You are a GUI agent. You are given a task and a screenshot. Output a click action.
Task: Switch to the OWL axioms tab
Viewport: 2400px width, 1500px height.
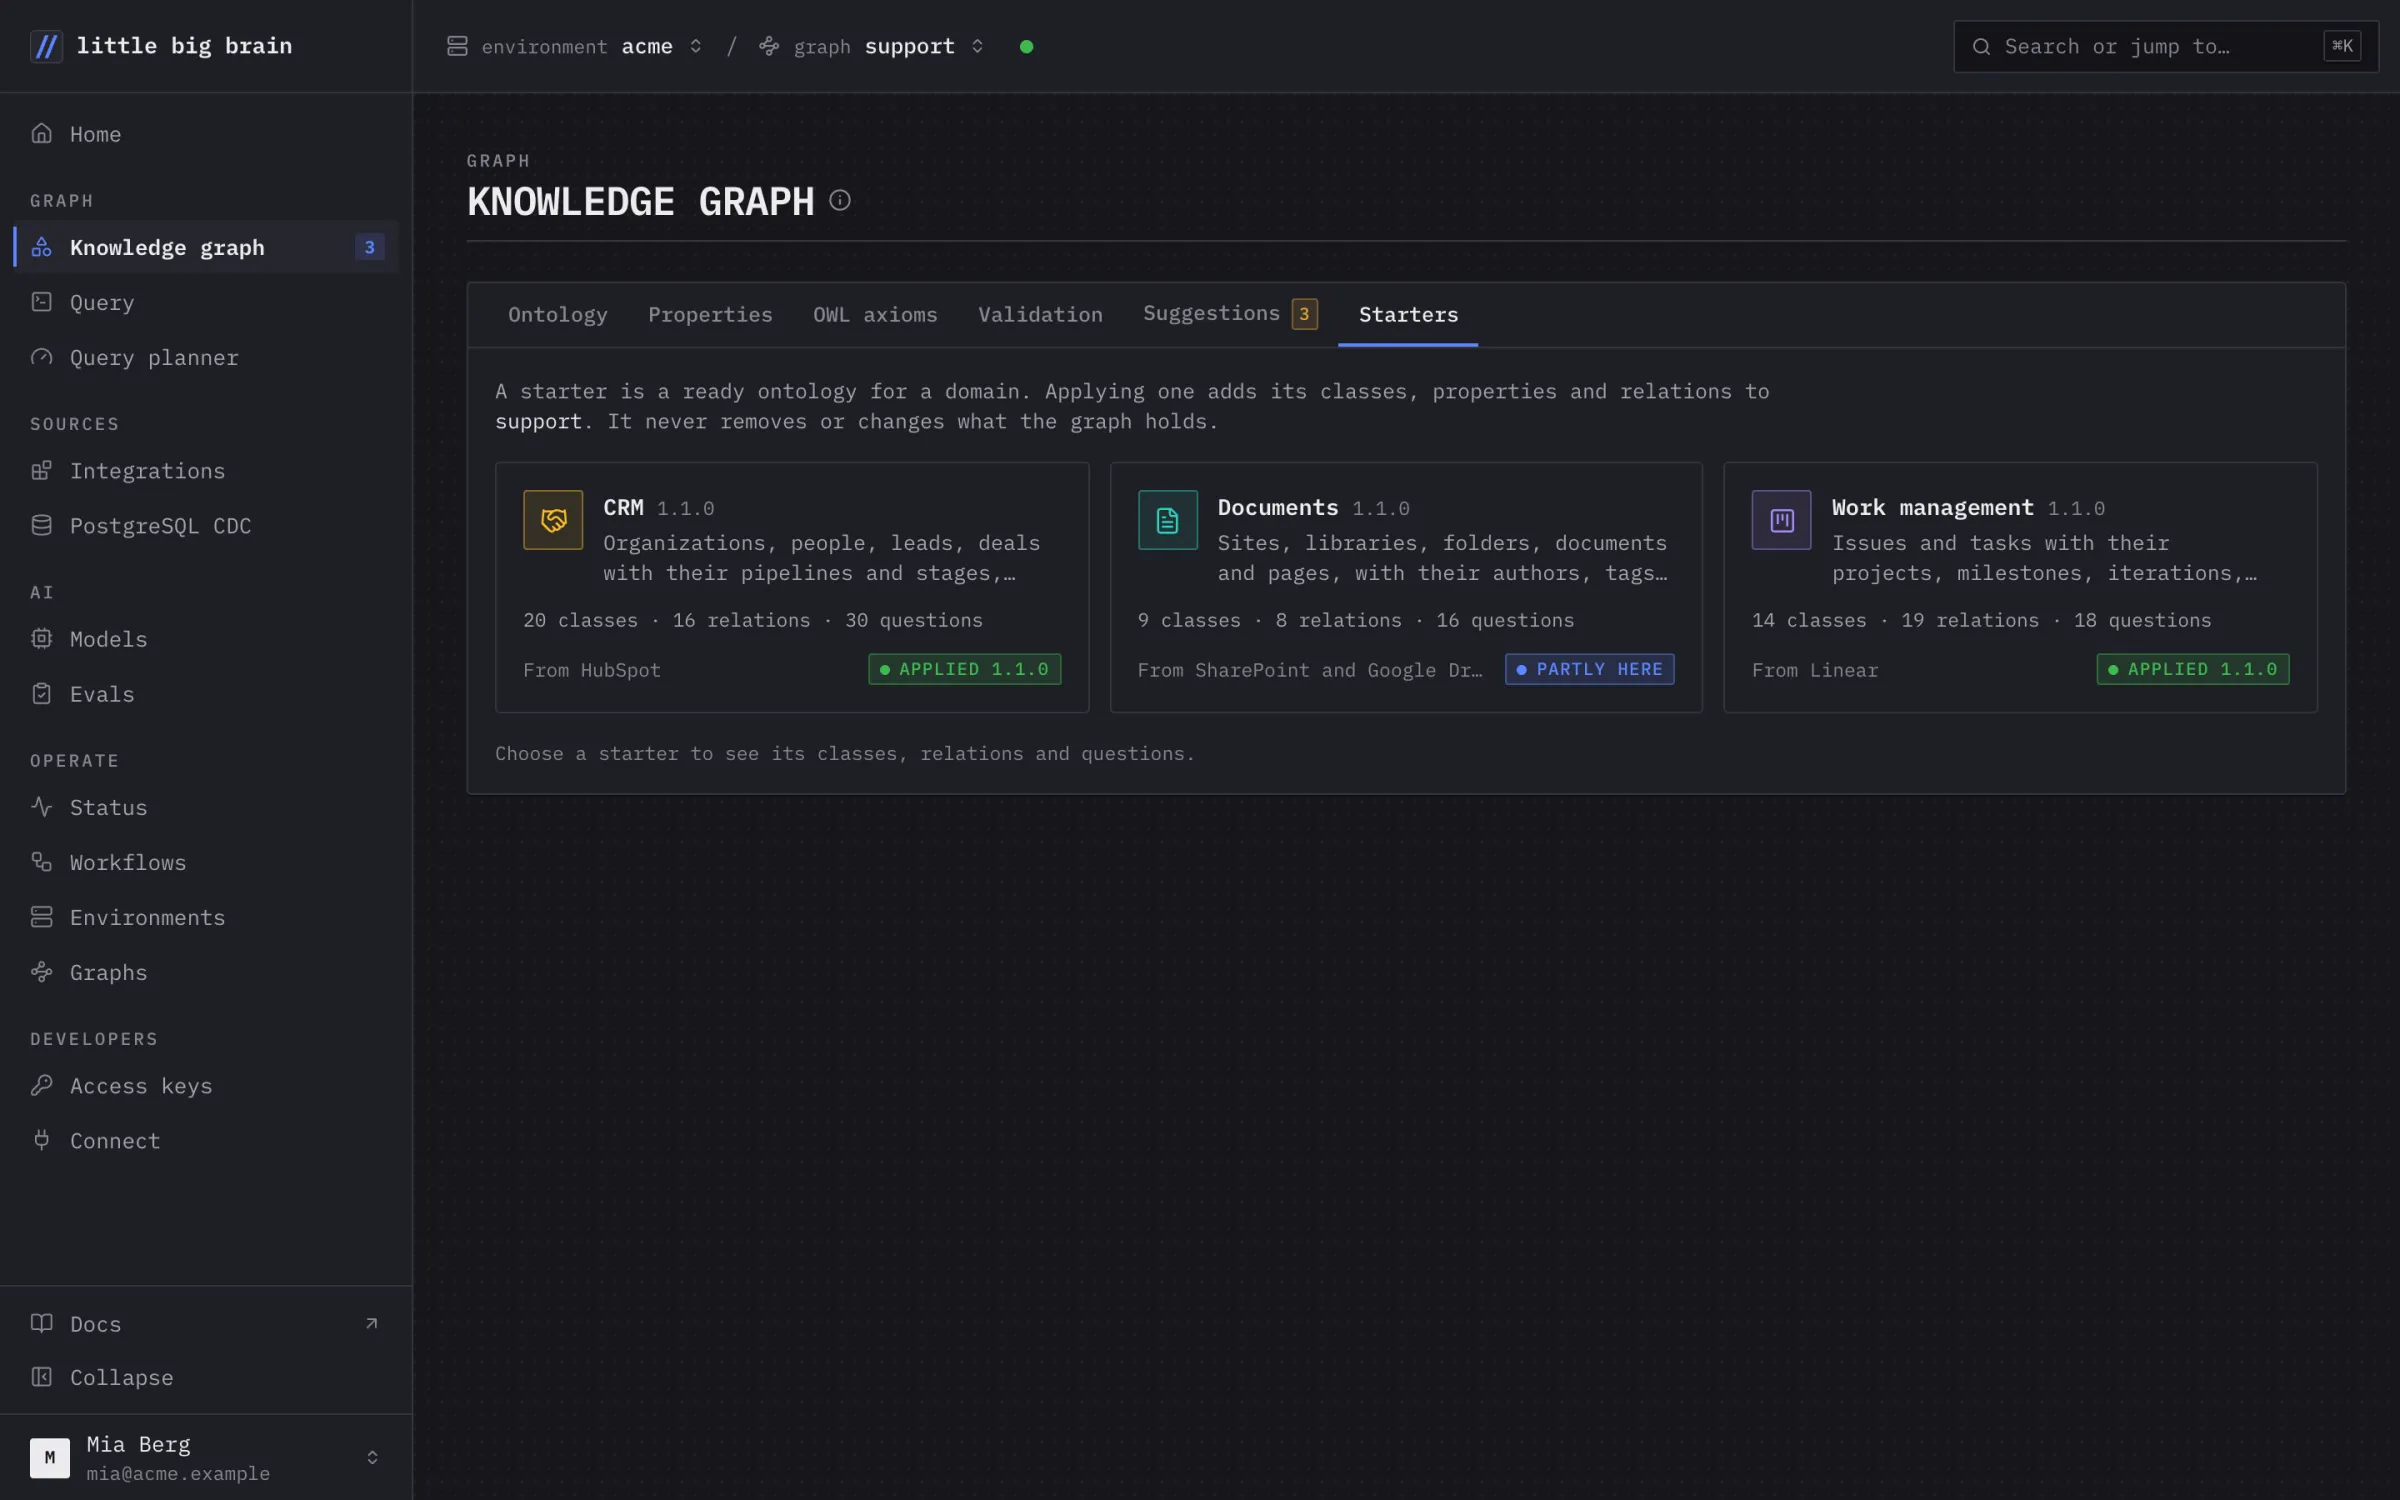[875, 315]
